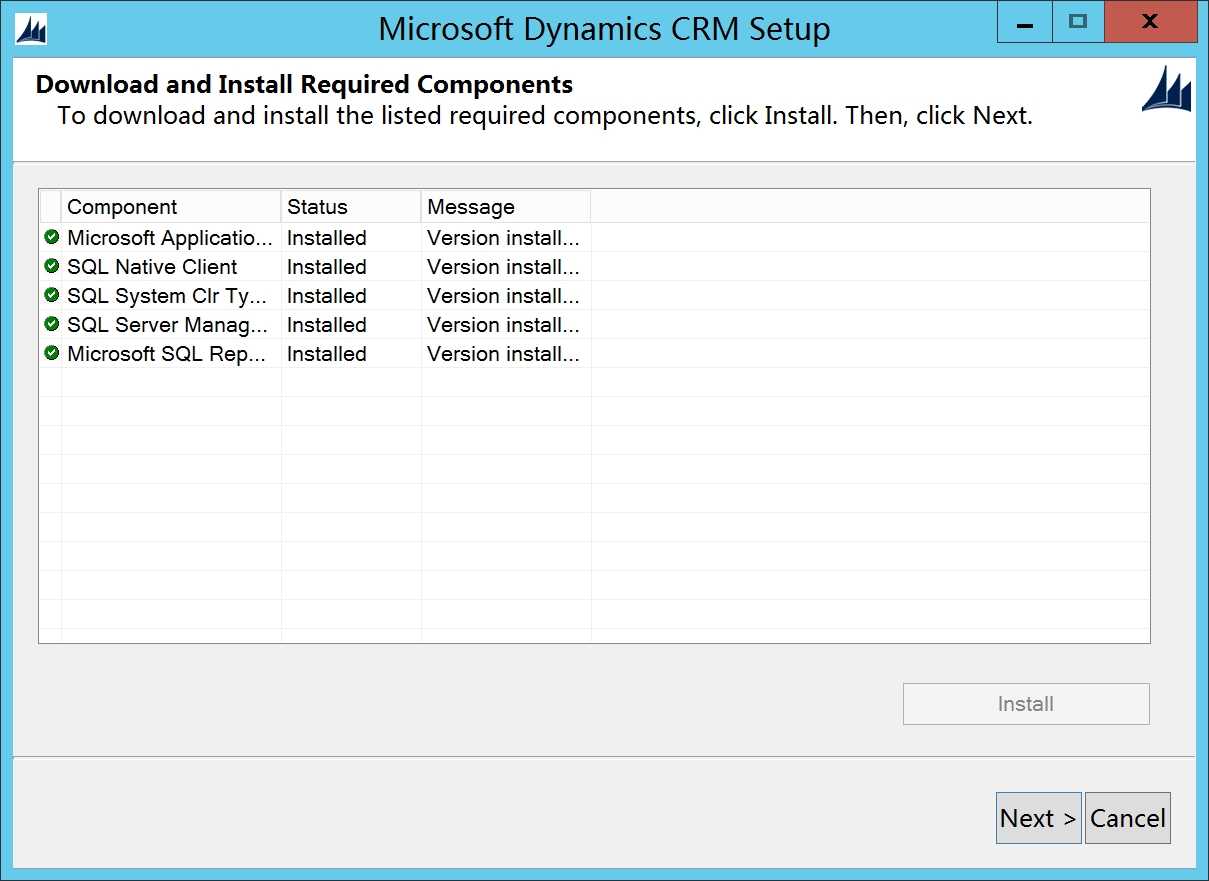Click the green check icon beside SQL System Clr Ty...
Image resolution: width=1209 pixels, height=881 pixels.
click(51, 296)
